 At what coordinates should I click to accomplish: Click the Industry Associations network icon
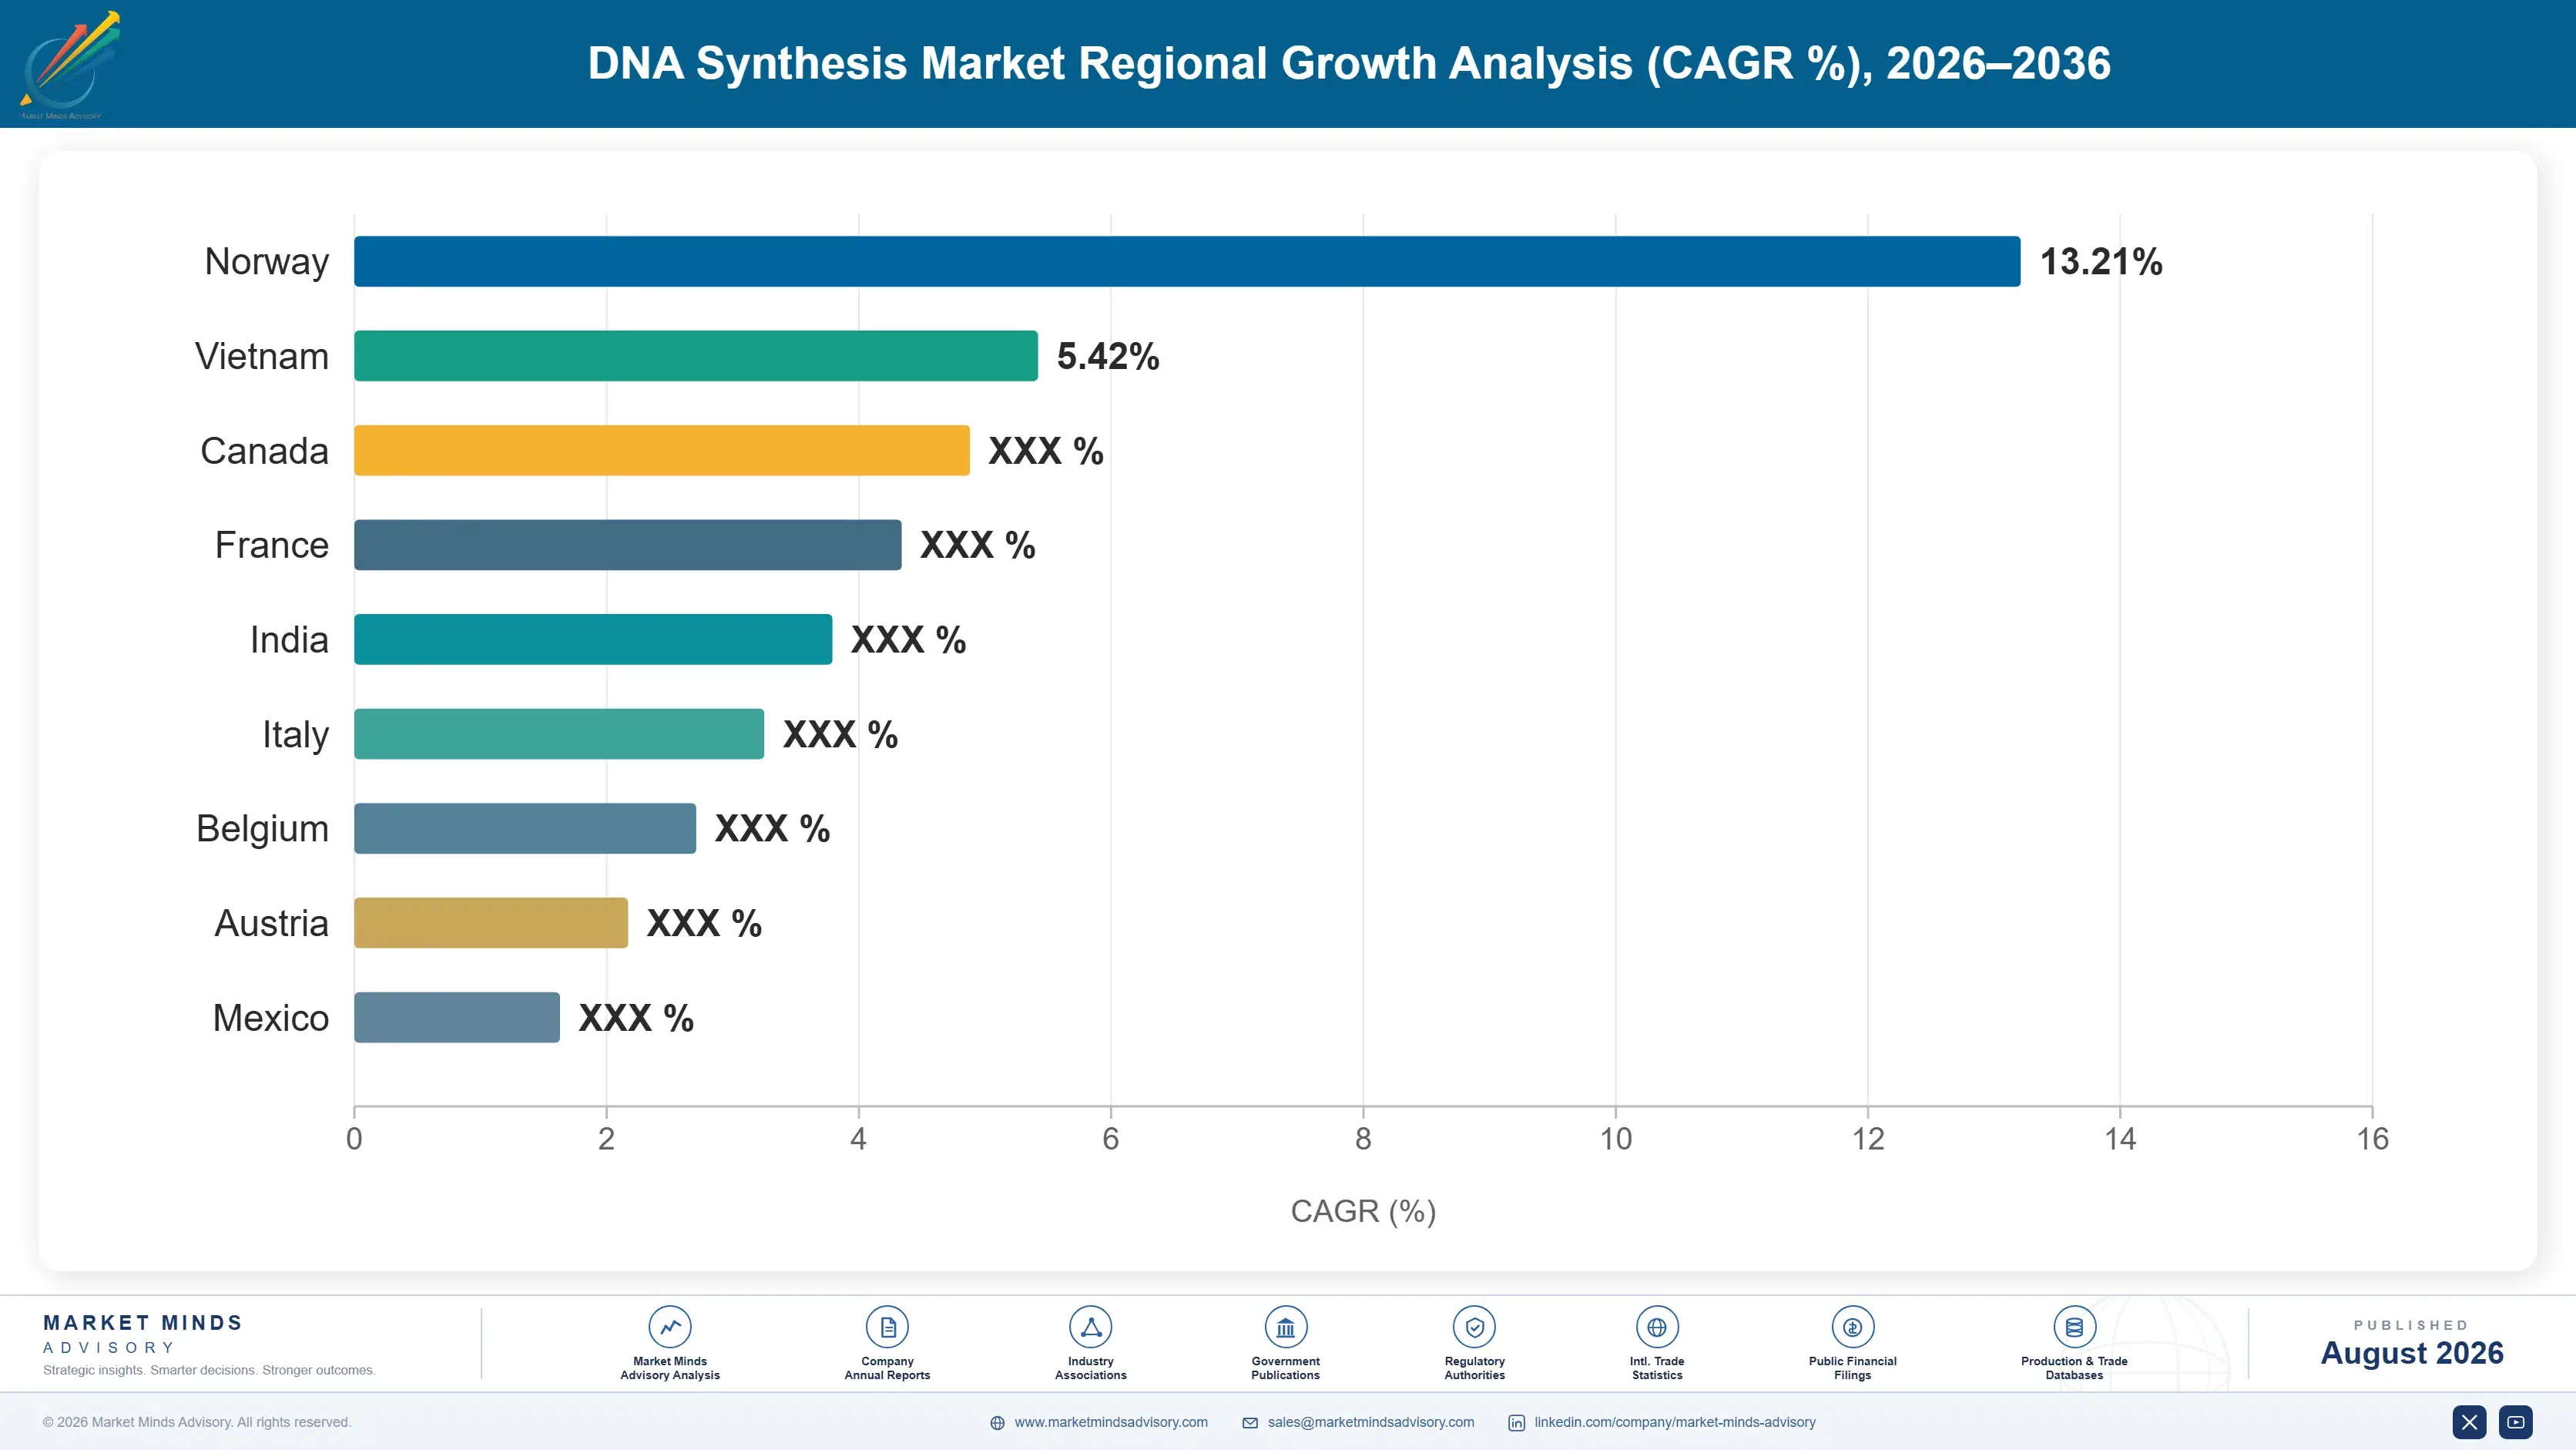coord(1091,1327)
